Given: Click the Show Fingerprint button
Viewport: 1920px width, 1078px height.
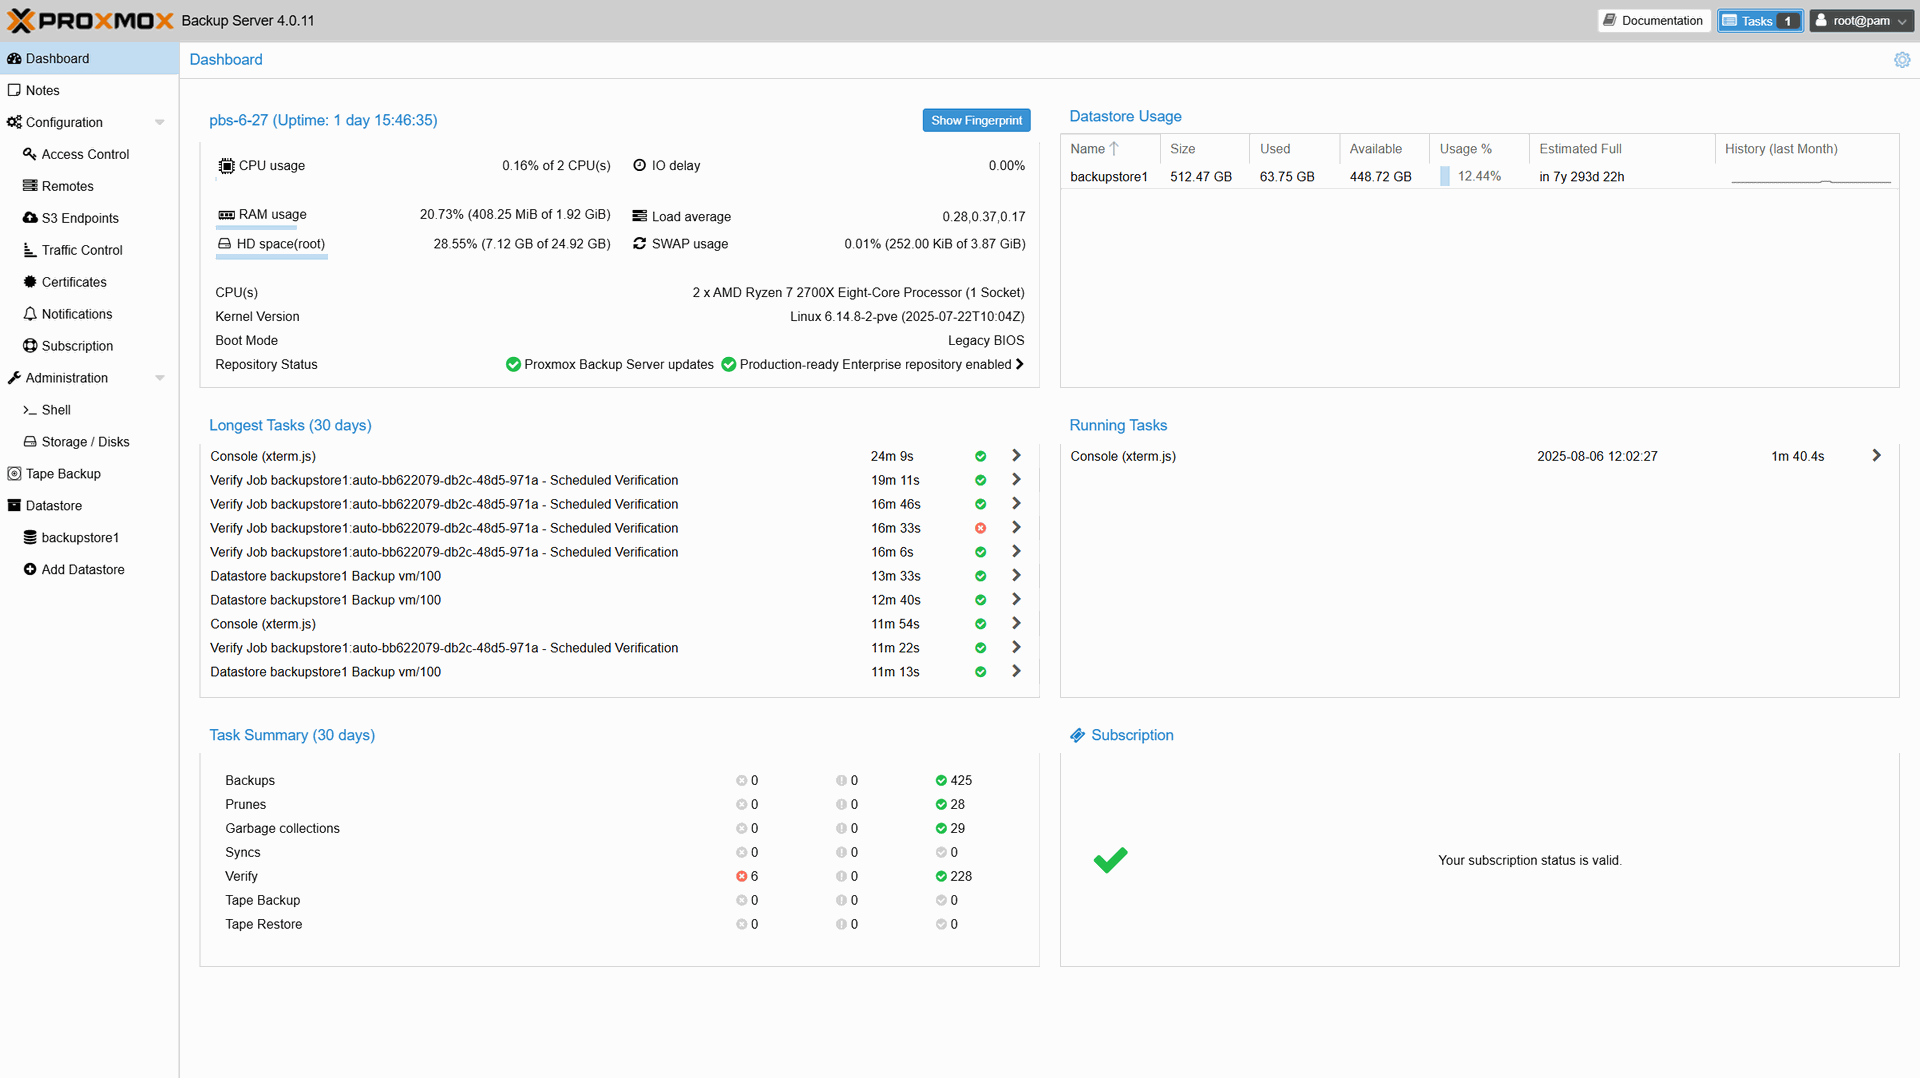Looking at the screenshot, I should pyautogui.click(x=976, y=120).
